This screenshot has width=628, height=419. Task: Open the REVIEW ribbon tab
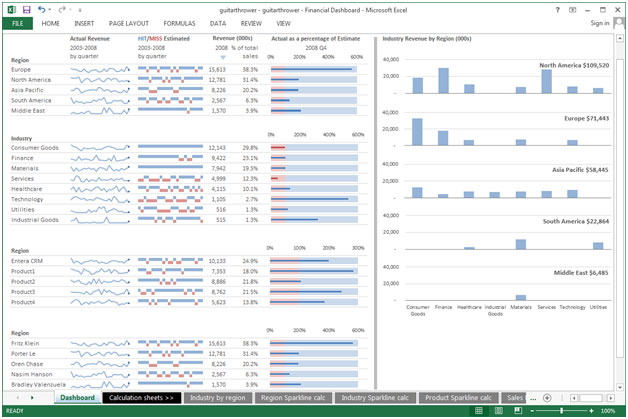(x=251, y=24)
